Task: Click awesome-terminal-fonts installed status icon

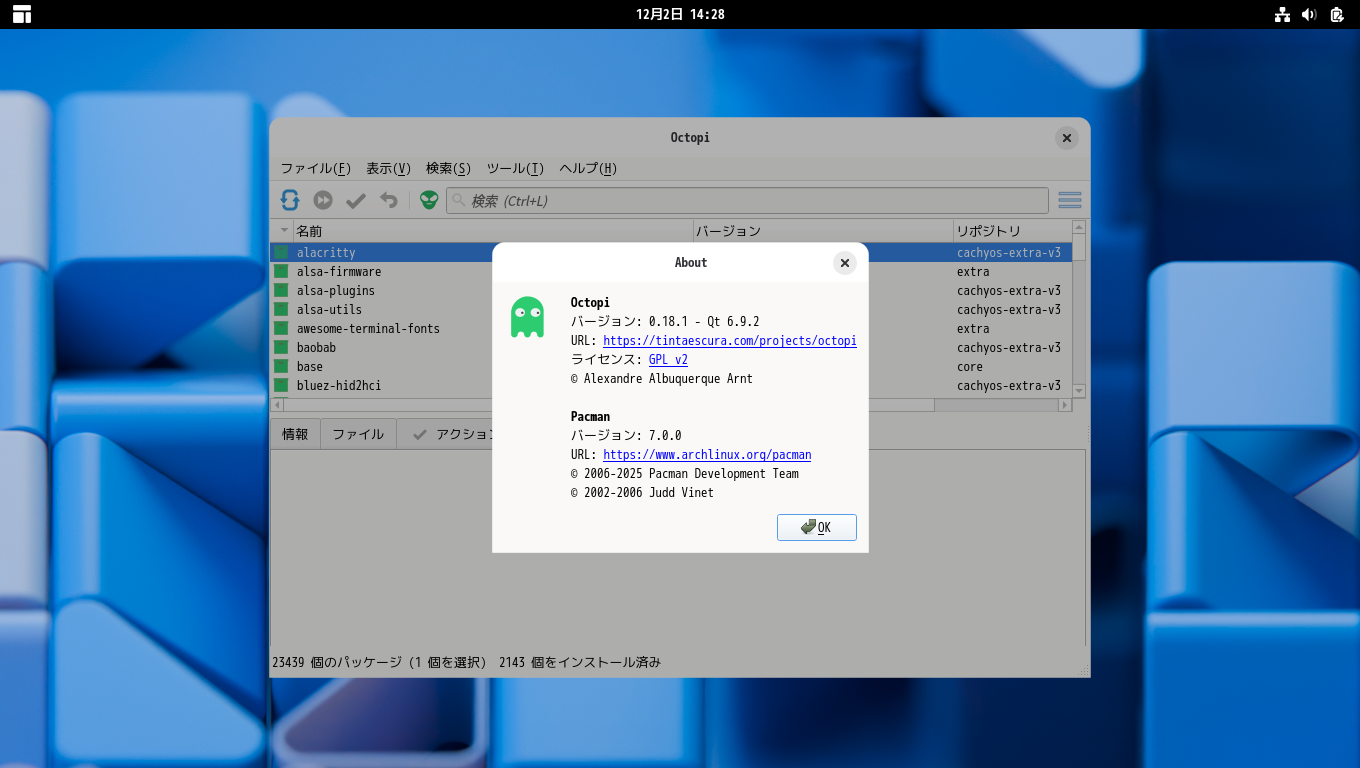Action: (x=281, y=329)
